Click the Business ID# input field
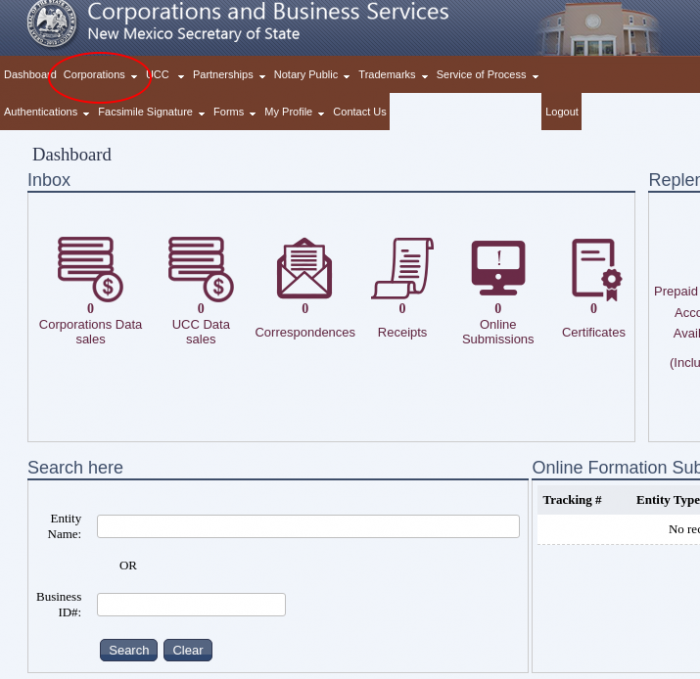 click(x=191, y=604)
